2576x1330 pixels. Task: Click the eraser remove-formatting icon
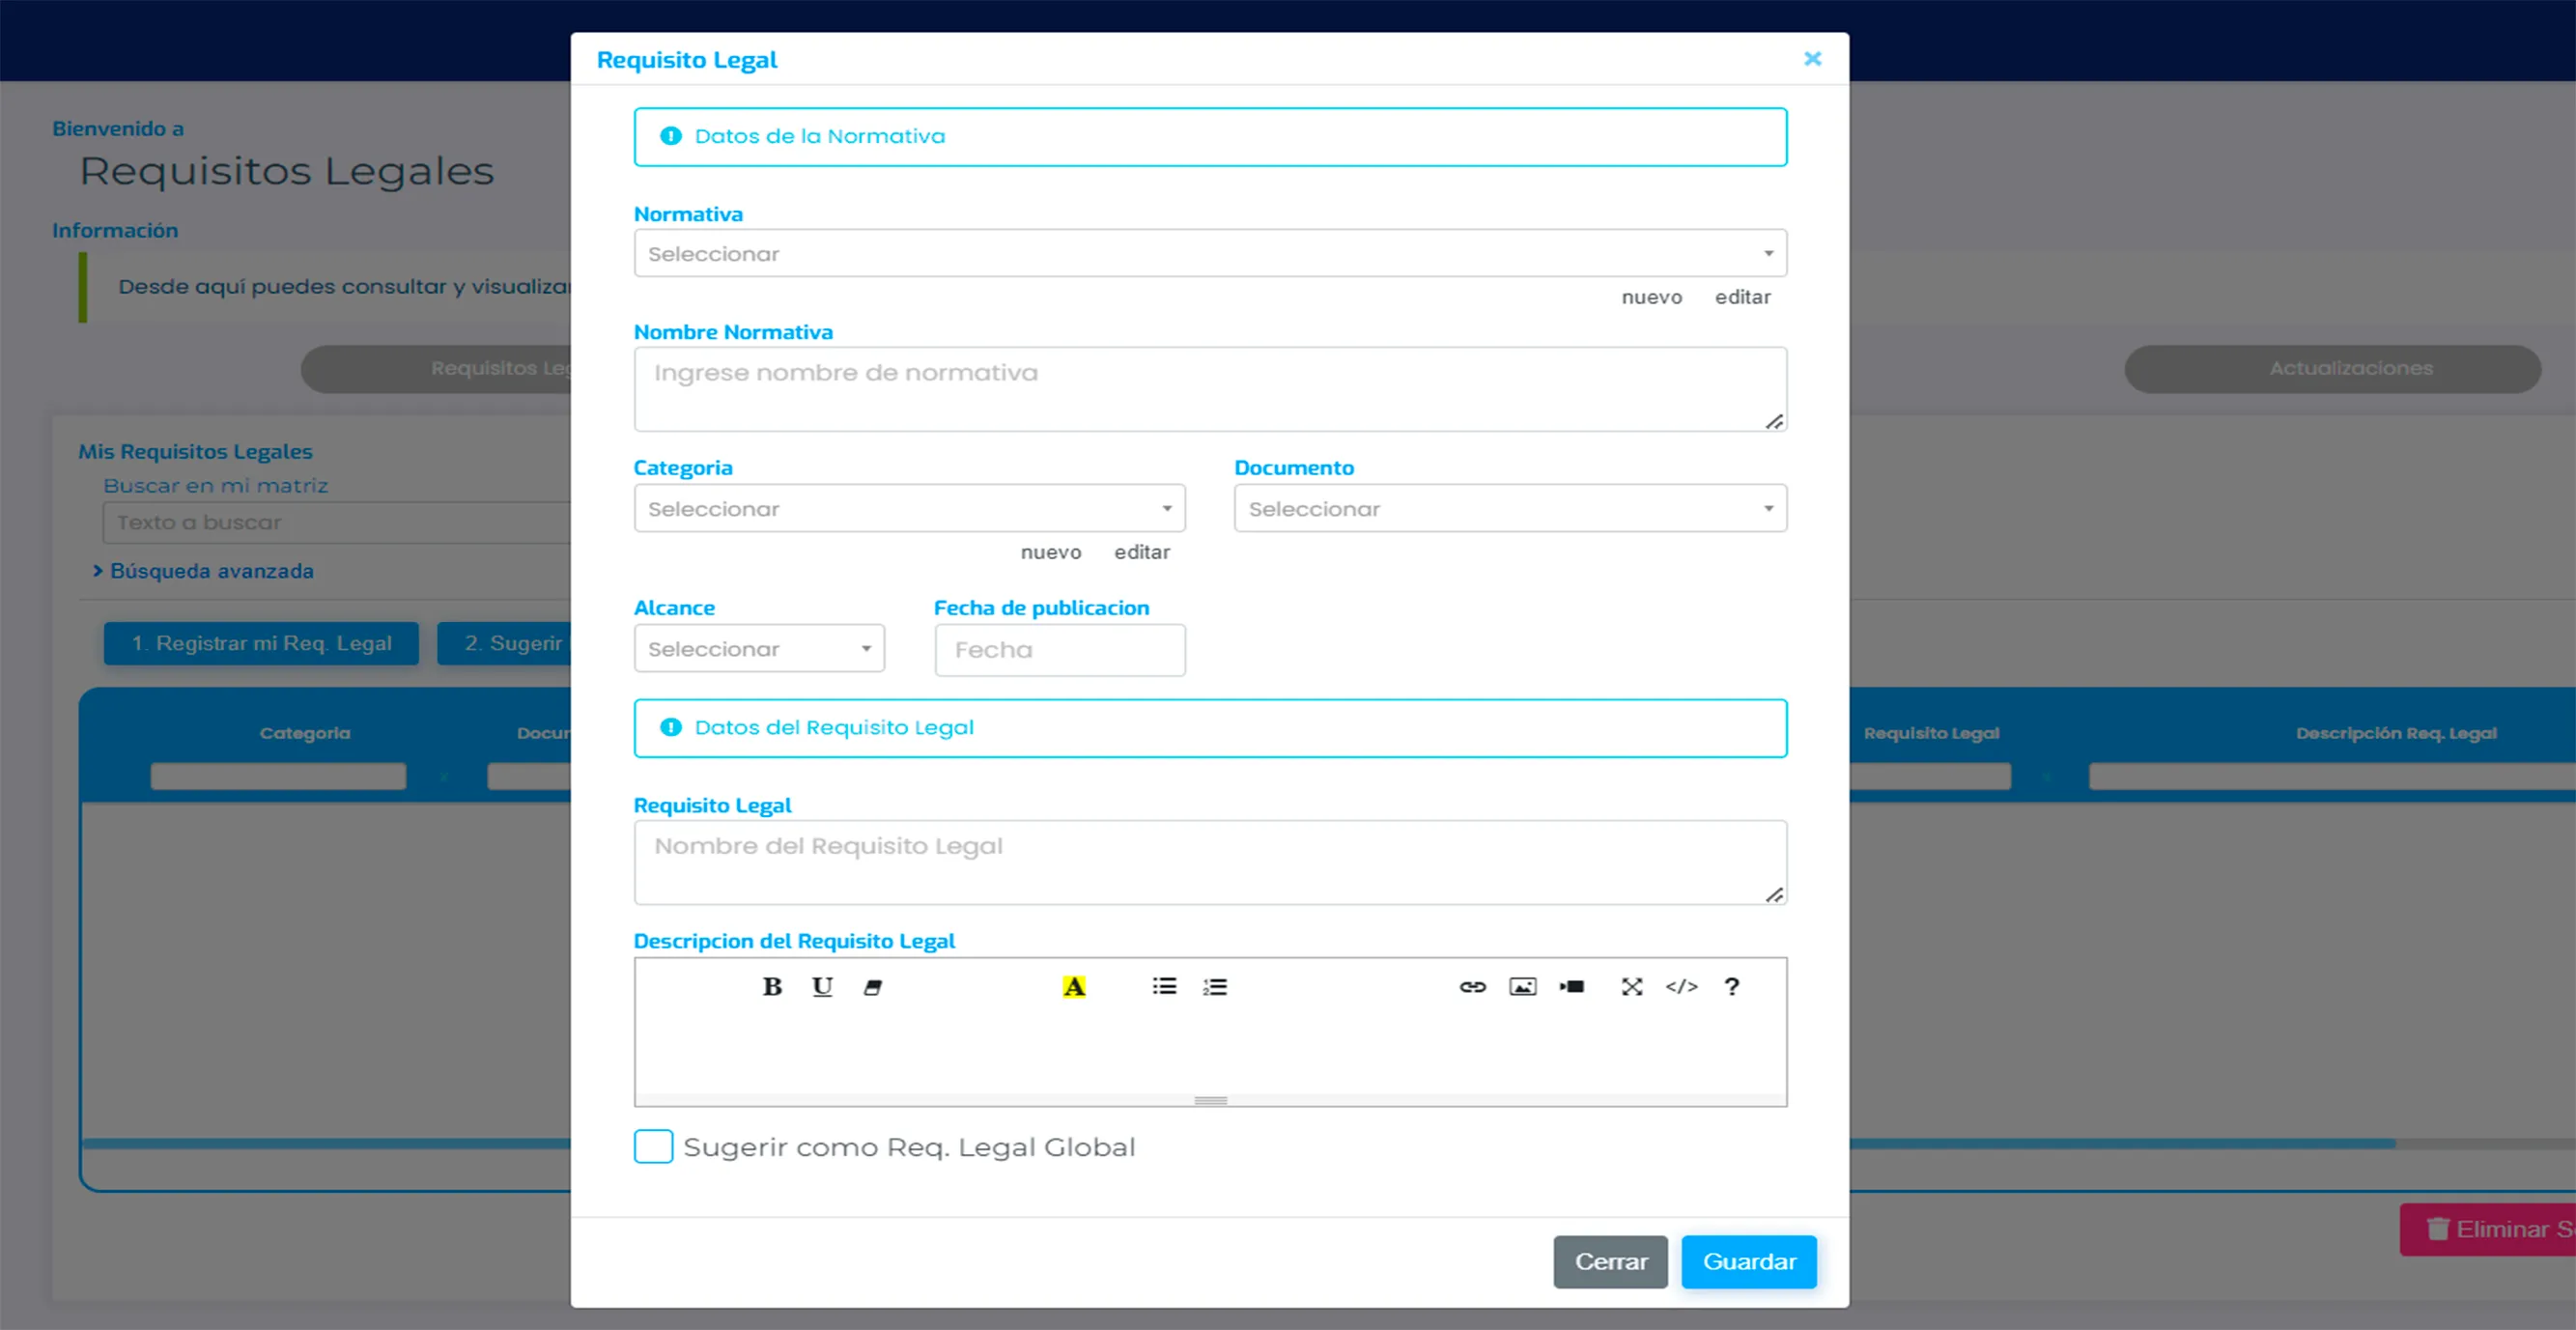pyautogui.click(x=872, y=987)
